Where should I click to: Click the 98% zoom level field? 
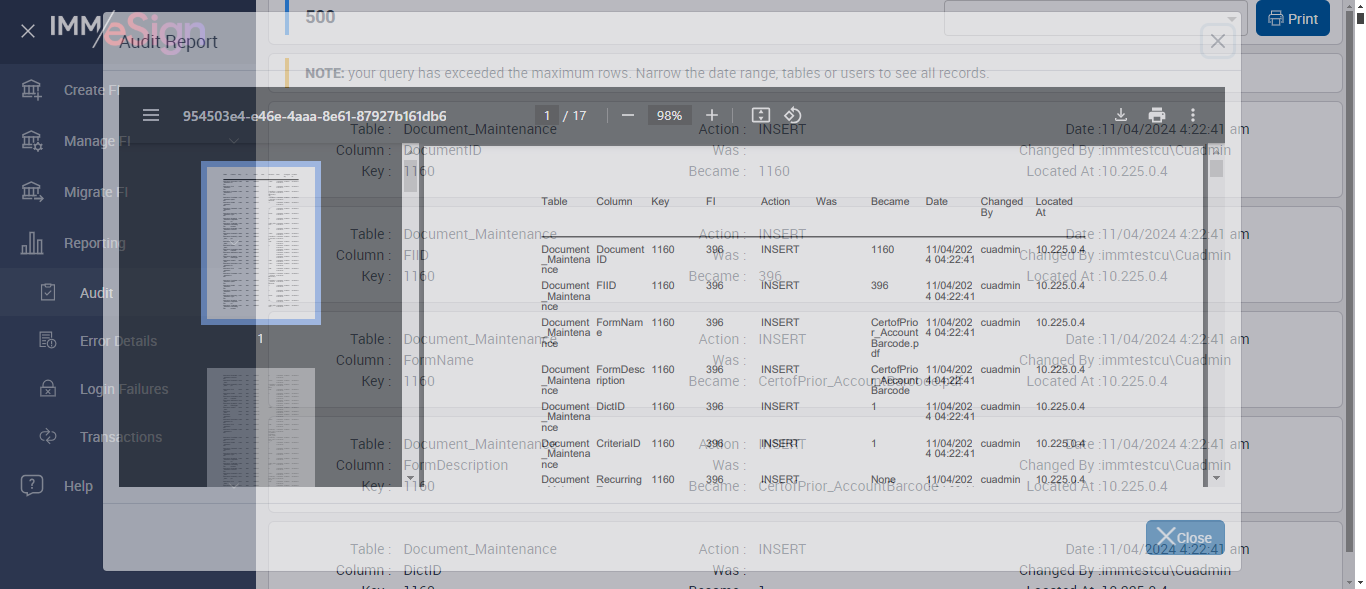[x=669, y=115]
